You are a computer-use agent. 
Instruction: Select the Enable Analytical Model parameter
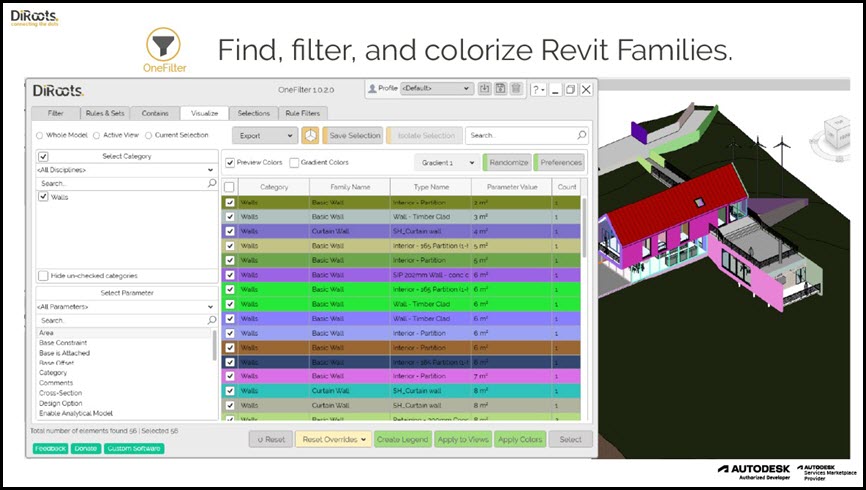(124, 413)
